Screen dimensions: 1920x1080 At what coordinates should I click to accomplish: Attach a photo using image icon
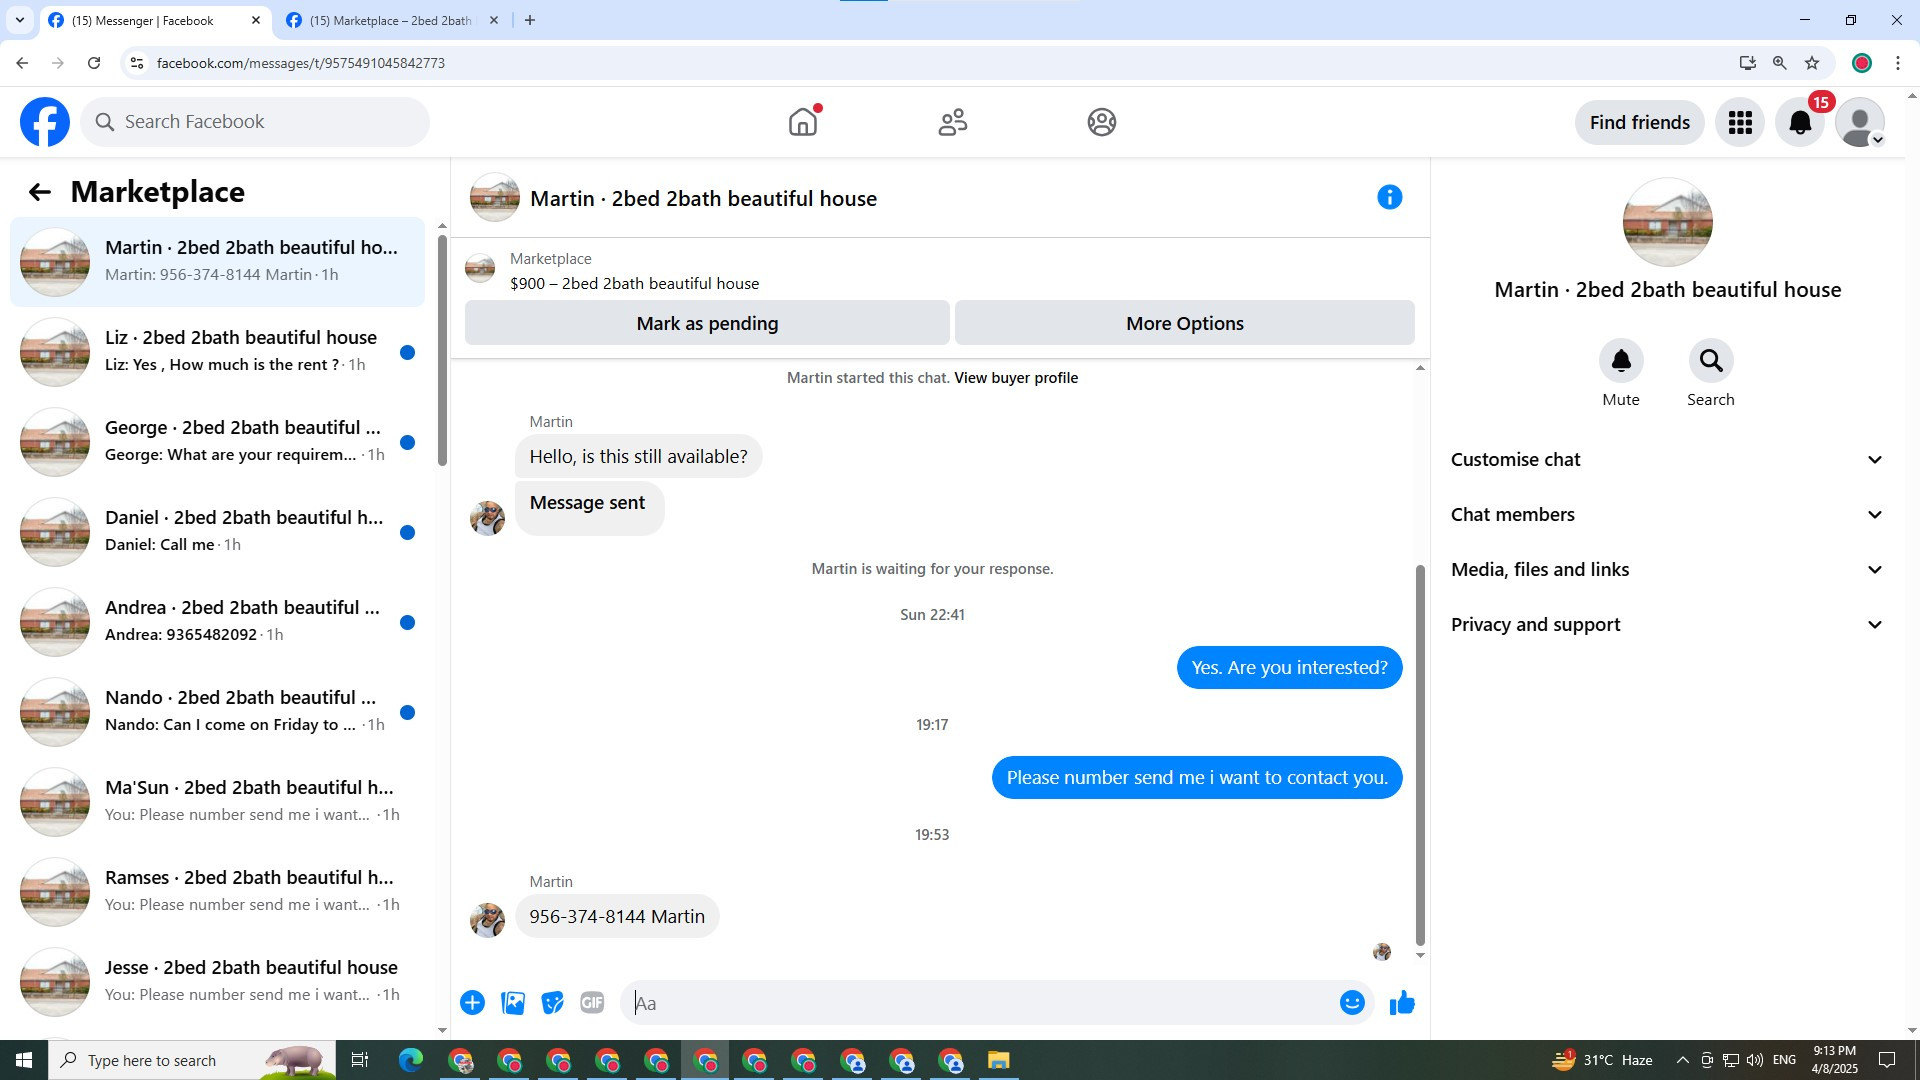[x=513, y=1003]
